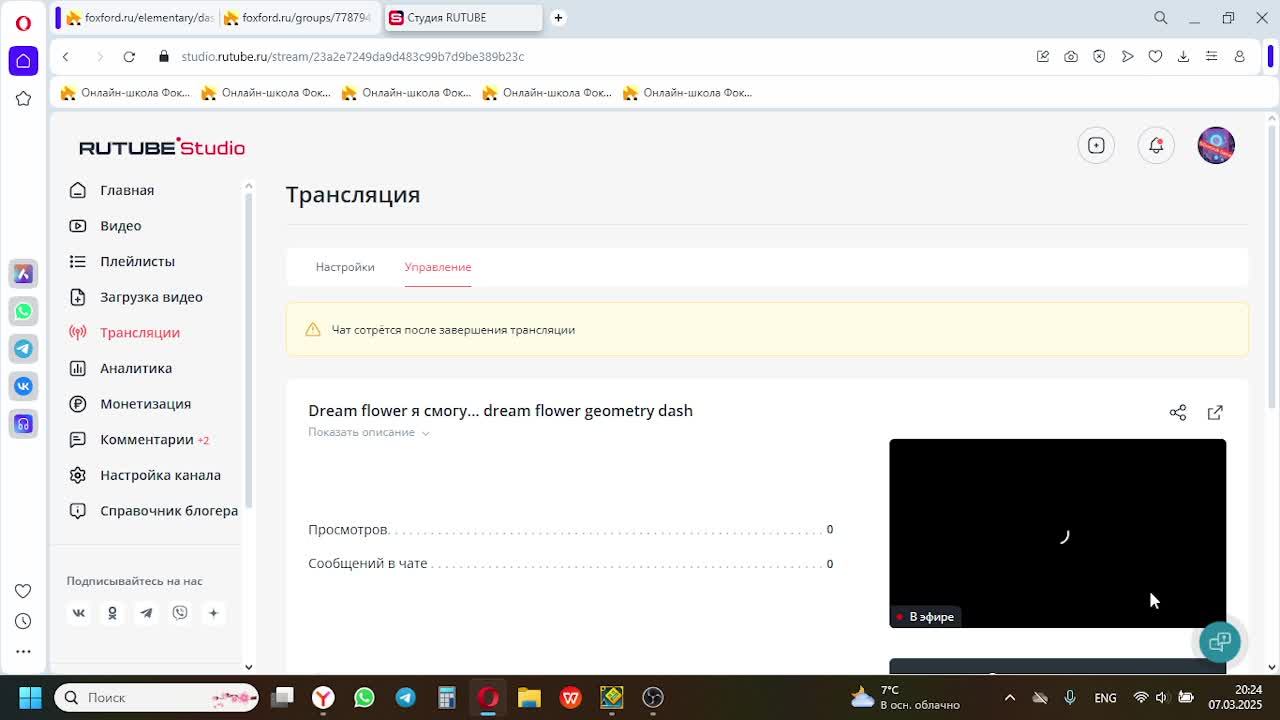Open Настройка канала in the sidebar

(x=145, y=475)
